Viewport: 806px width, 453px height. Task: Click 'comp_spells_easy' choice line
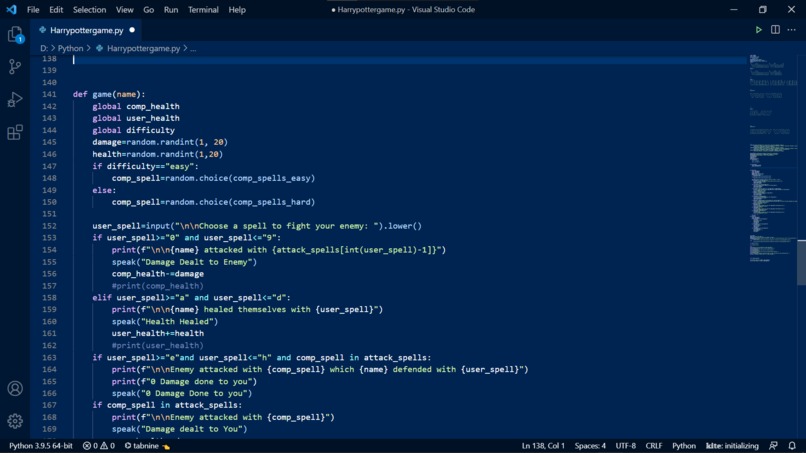coord(213,178)
